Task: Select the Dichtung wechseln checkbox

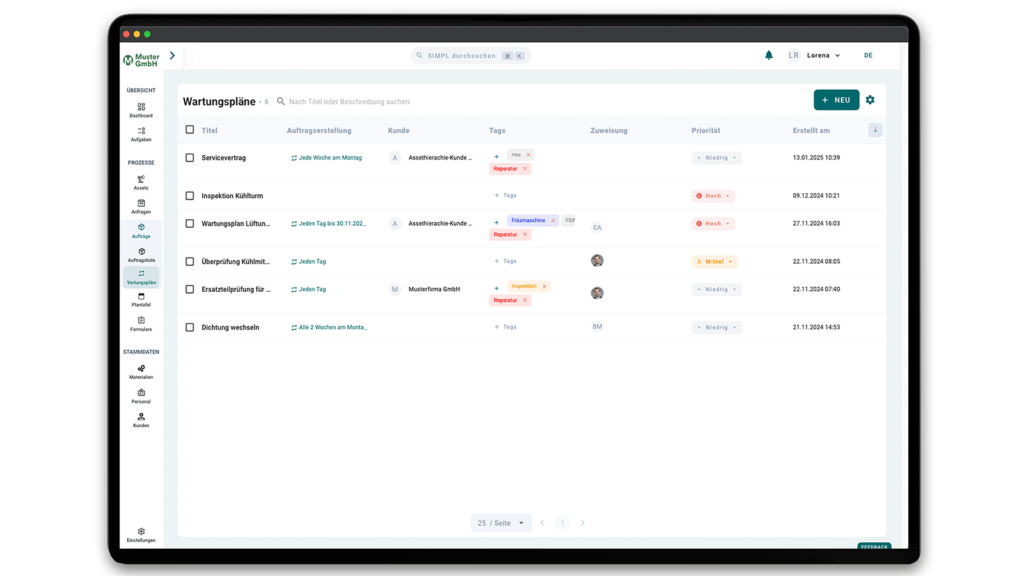Action: (x=190, y=327)
